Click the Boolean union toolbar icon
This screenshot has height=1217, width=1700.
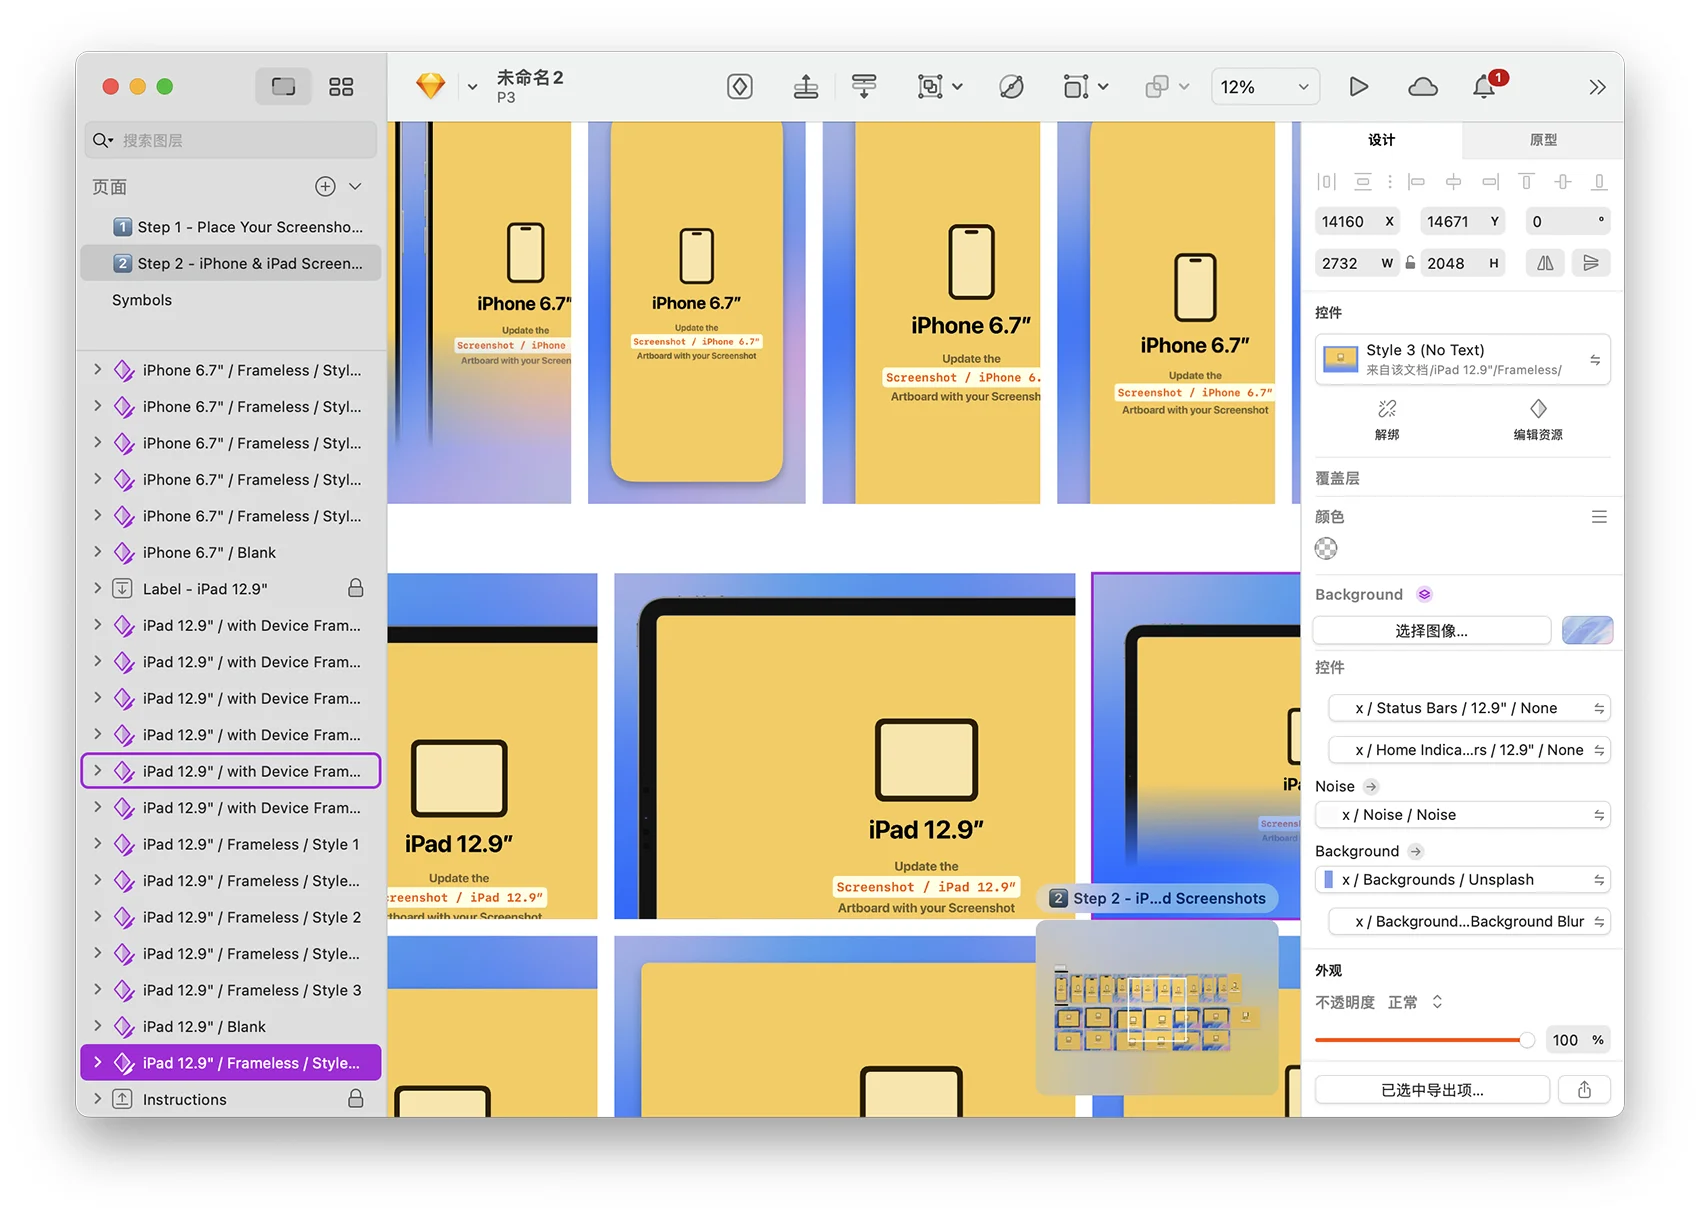click(x=1157, y=87)
